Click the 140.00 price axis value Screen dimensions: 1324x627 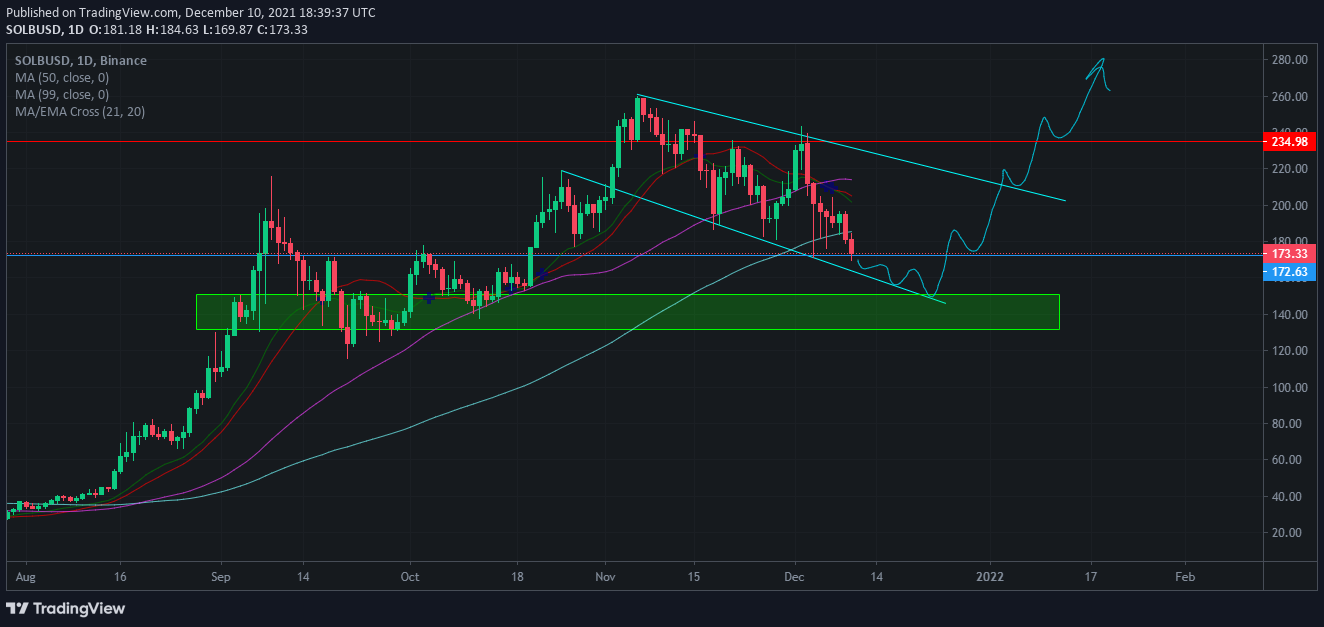click(1290, 315)
